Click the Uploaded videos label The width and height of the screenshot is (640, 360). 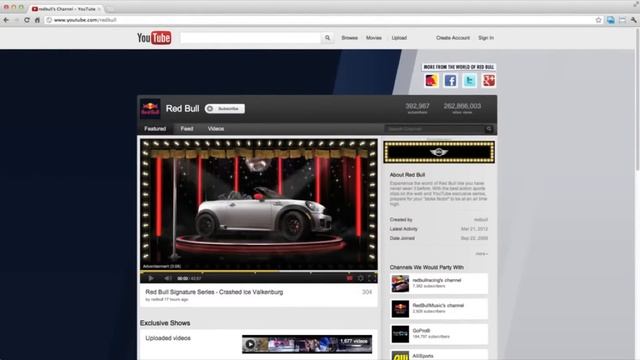(168, 338)
